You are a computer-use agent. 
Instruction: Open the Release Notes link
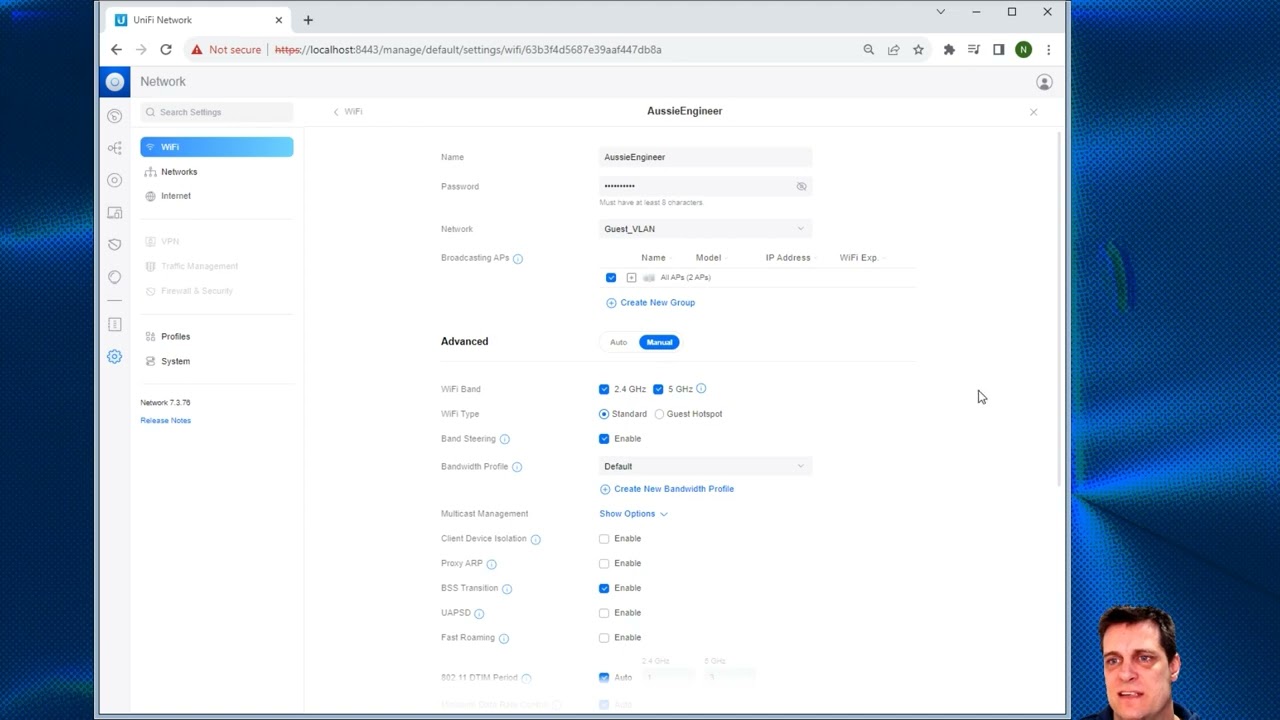[x=166, y=420]
